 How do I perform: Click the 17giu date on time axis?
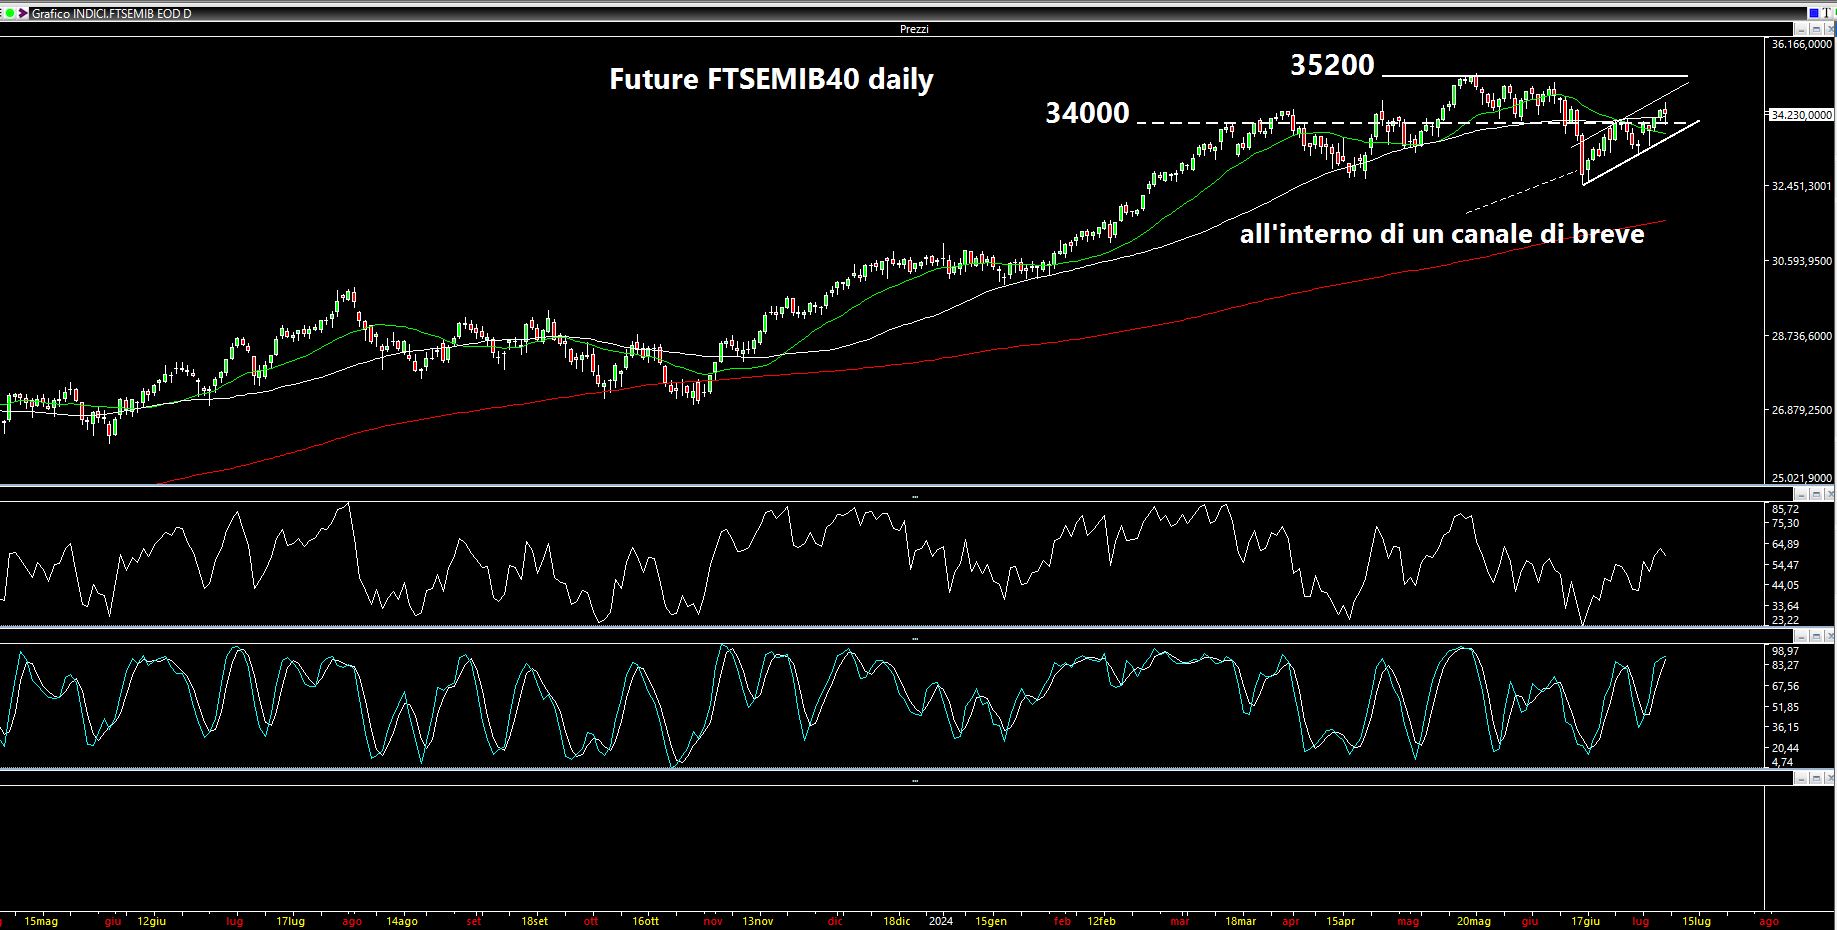pos(1586,921)
